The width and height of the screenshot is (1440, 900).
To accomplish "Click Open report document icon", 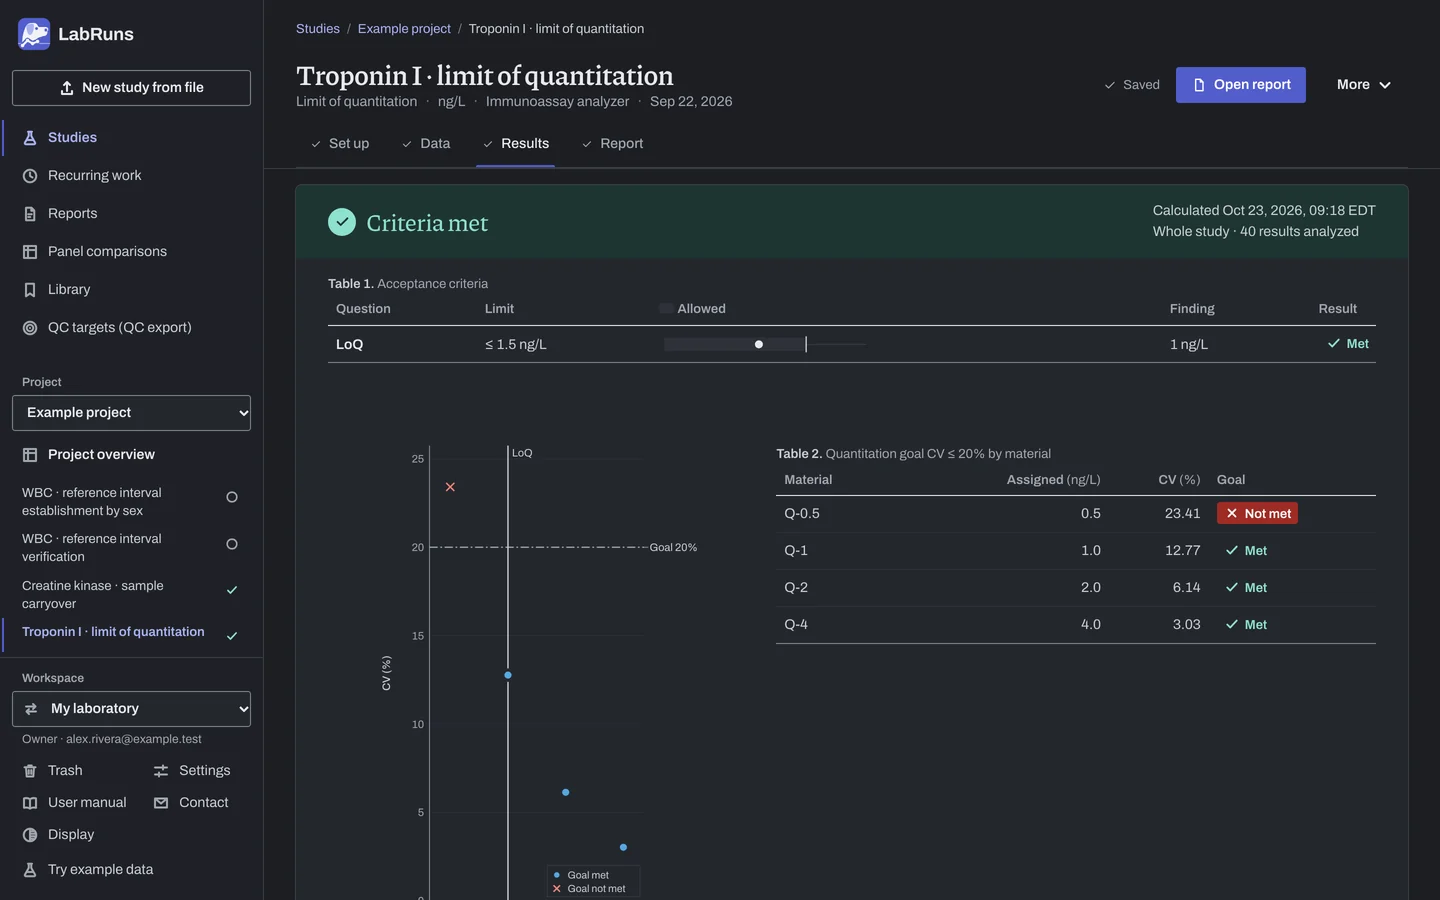I will pos(1199,85).
